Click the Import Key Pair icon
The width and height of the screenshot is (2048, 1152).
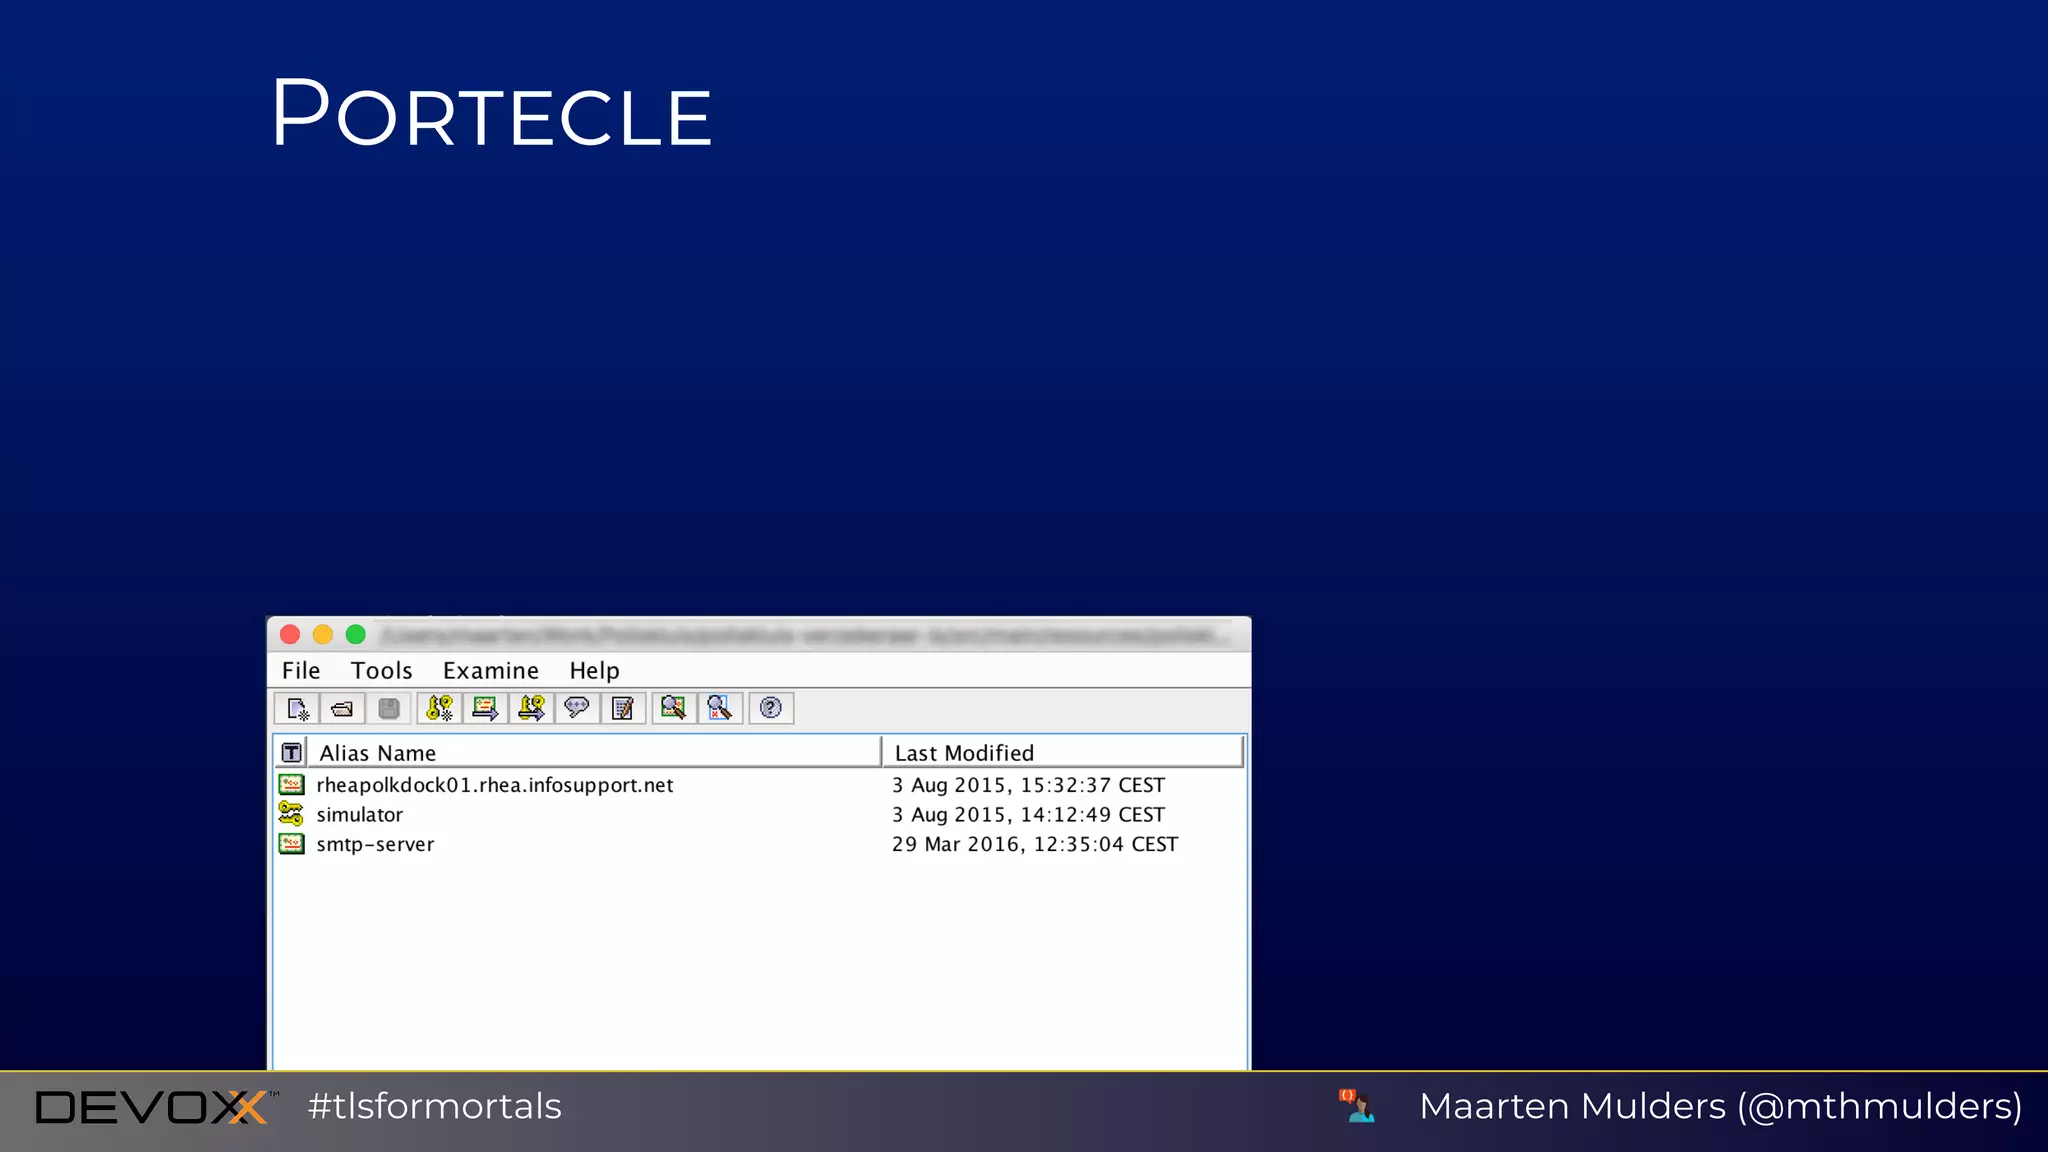point(531,709)
